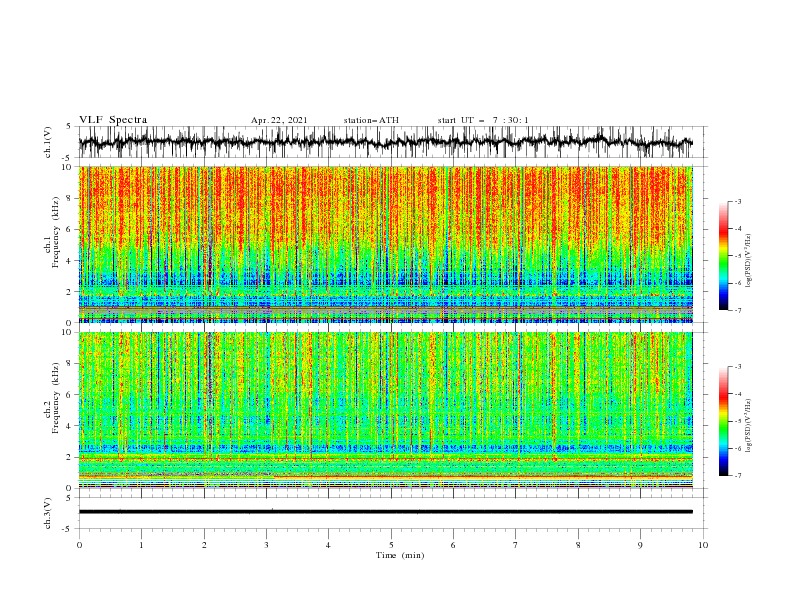Viewport: 792px width, 612px height.
Task: Click the ch.2 spectrogram panel
Action: coord(386,410)
